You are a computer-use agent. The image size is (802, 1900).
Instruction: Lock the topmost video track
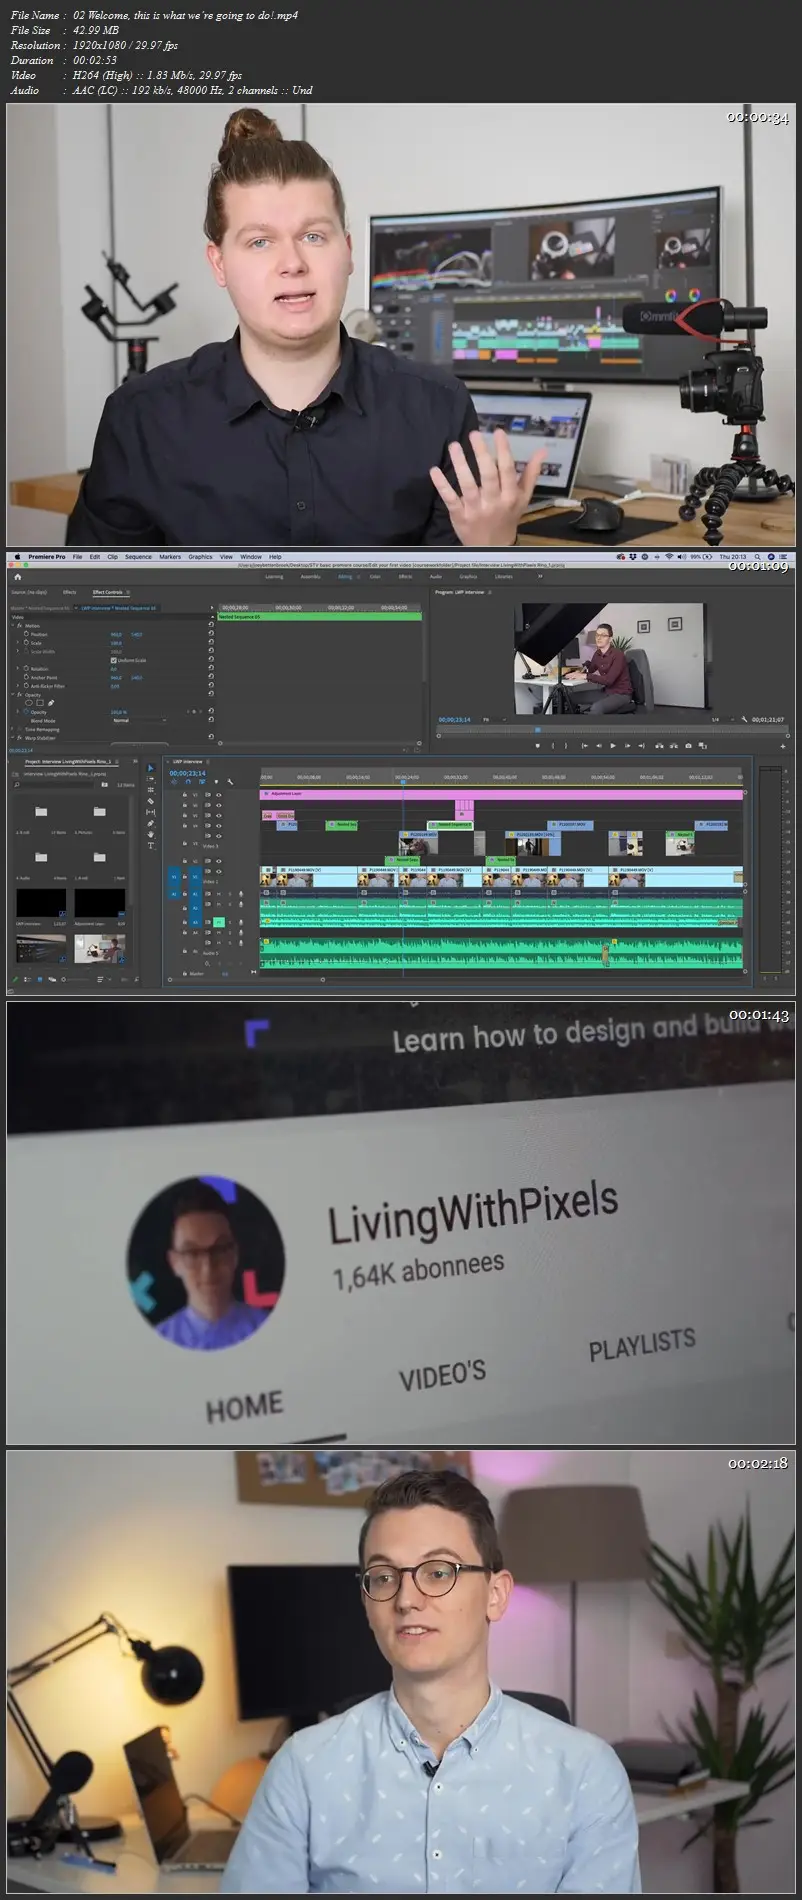click(x=184, y=795)
